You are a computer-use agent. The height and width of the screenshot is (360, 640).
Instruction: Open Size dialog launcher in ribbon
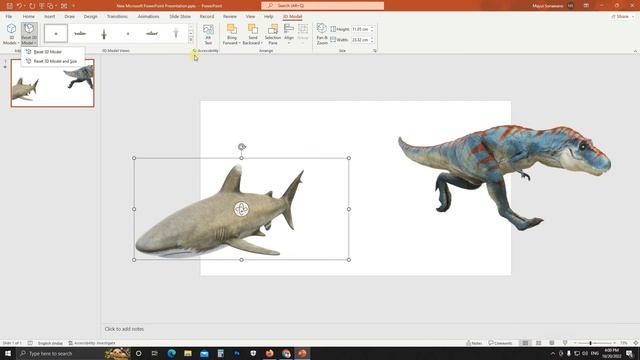[375, 51]
